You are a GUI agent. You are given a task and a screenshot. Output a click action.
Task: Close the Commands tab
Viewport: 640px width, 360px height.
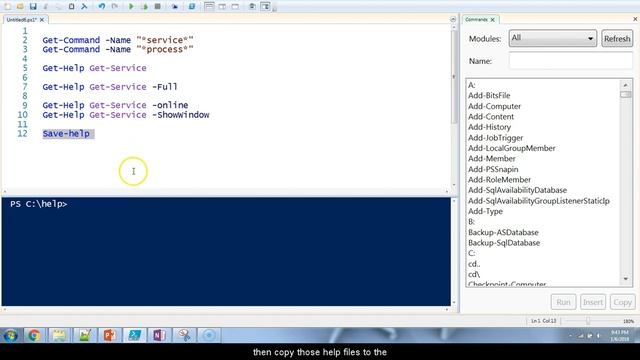493,20
